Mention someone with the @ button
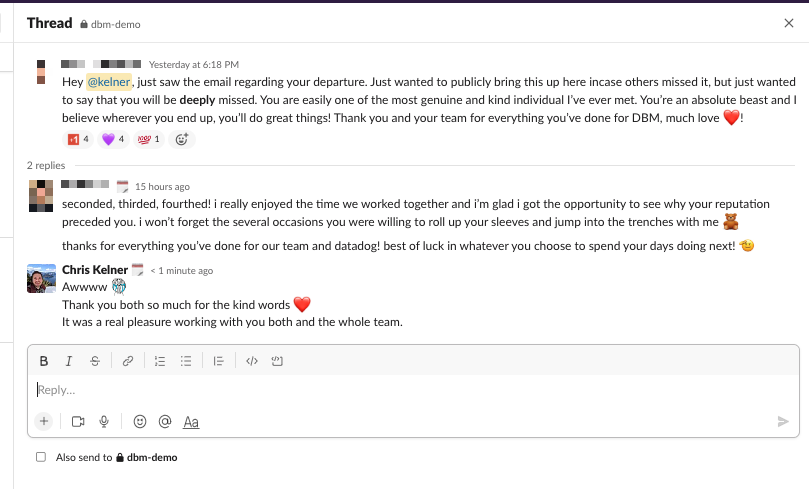 pos(165,421)
